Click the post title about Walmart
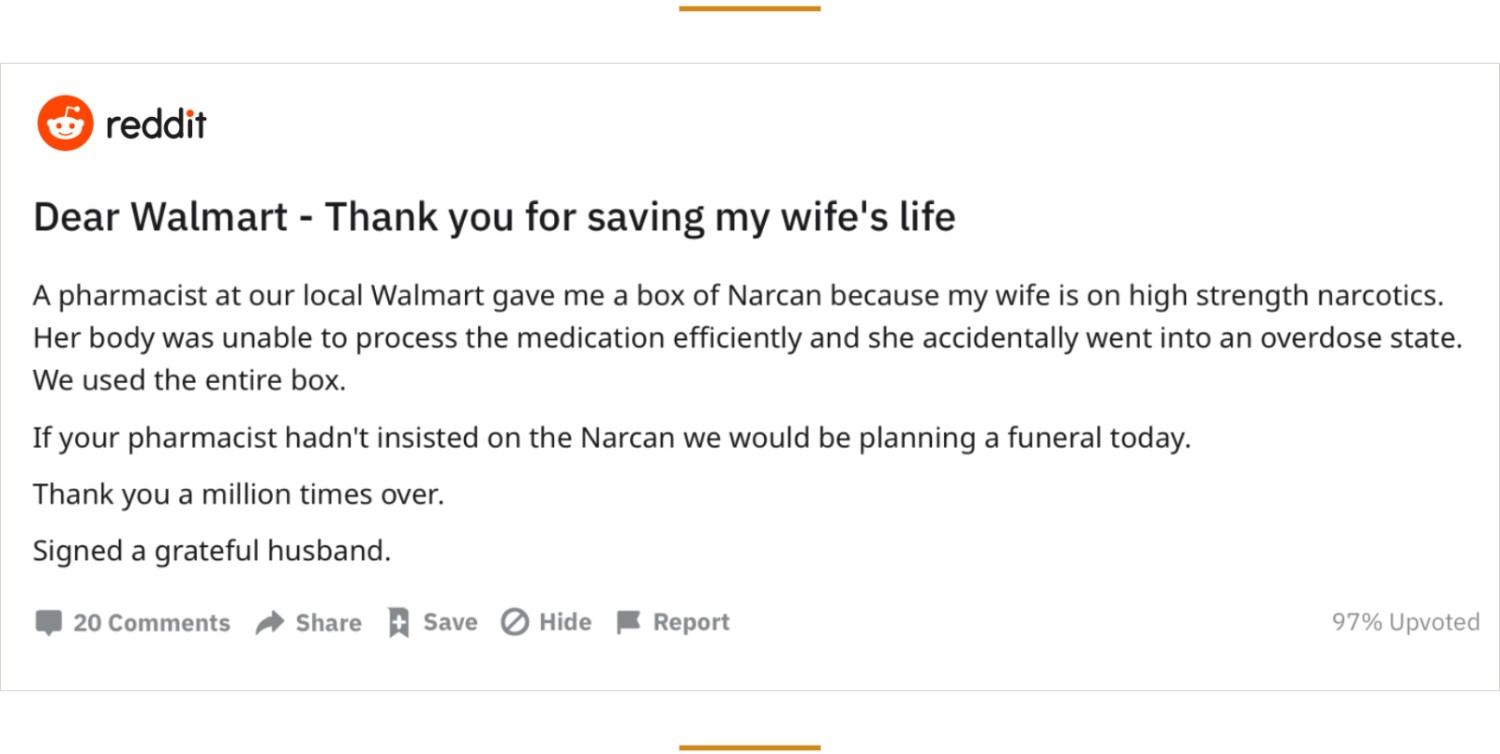 tap(494, 218)
